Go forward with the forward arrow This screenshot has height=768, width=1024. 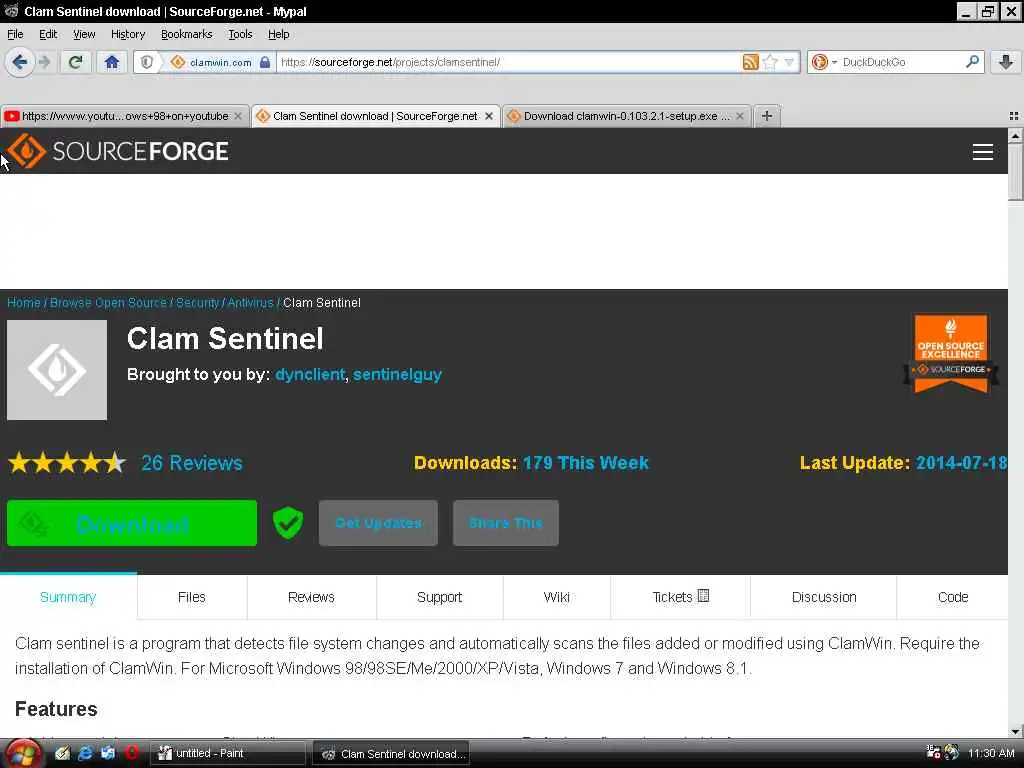[x=44, y=62]
